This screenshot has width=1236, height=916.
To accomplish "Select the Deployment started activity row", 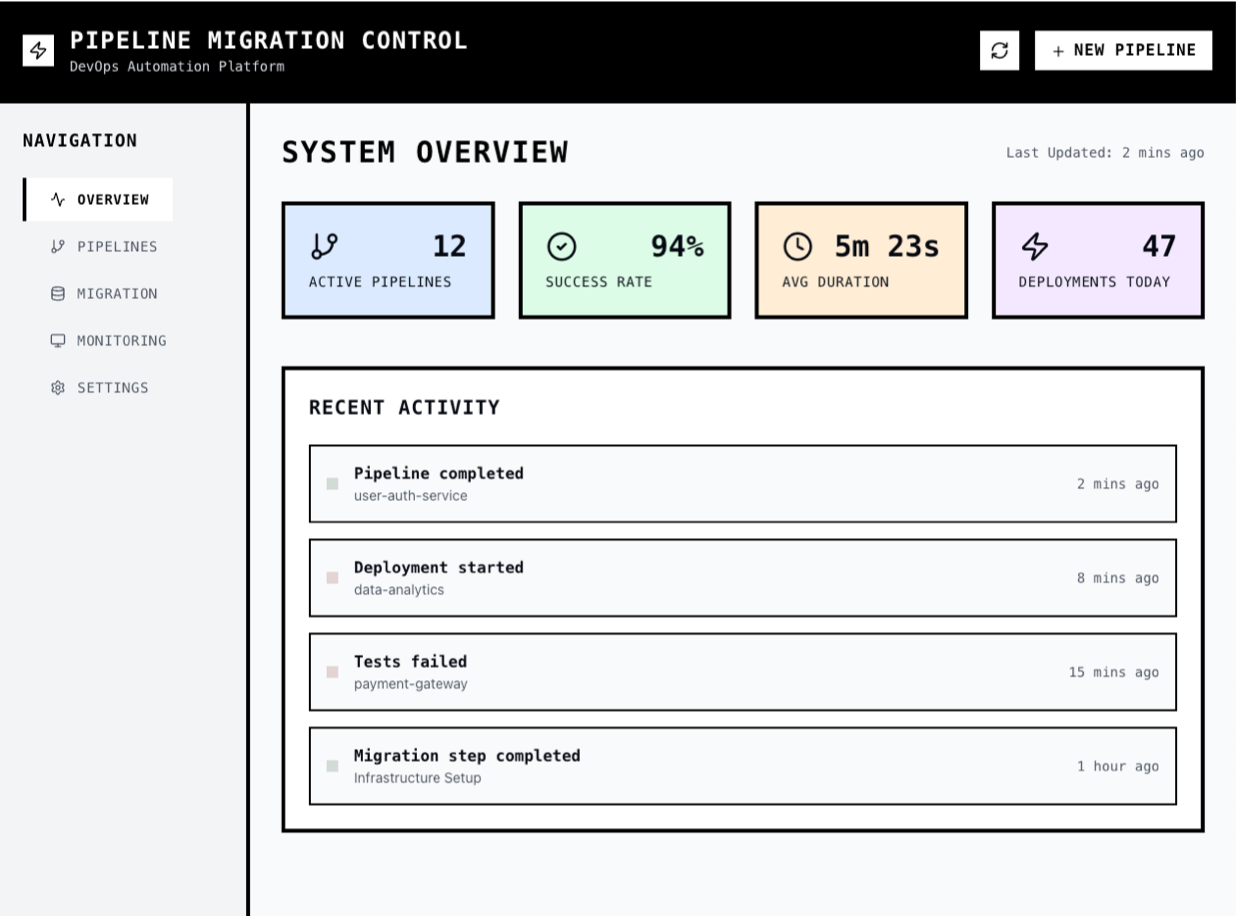I will point(744,578).
